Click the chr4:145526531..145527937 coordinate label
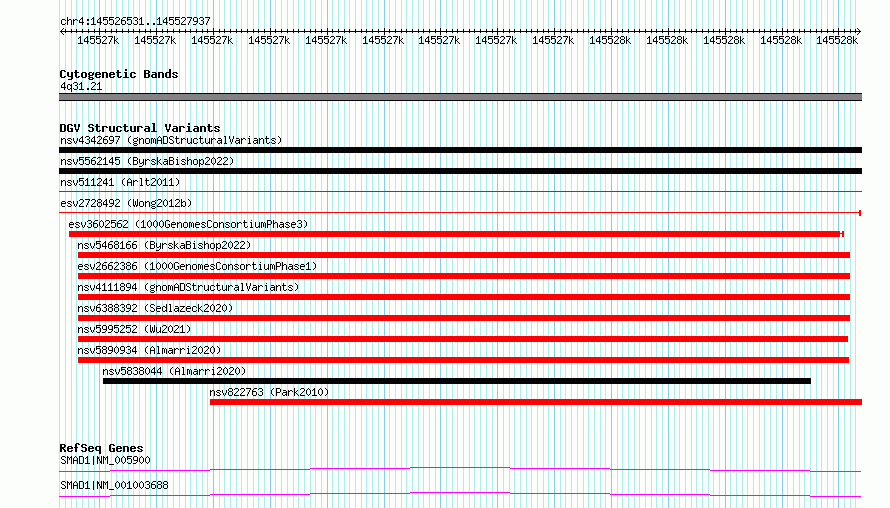The width and height of the screenshot is (890, 508). [x=135, y=21]
